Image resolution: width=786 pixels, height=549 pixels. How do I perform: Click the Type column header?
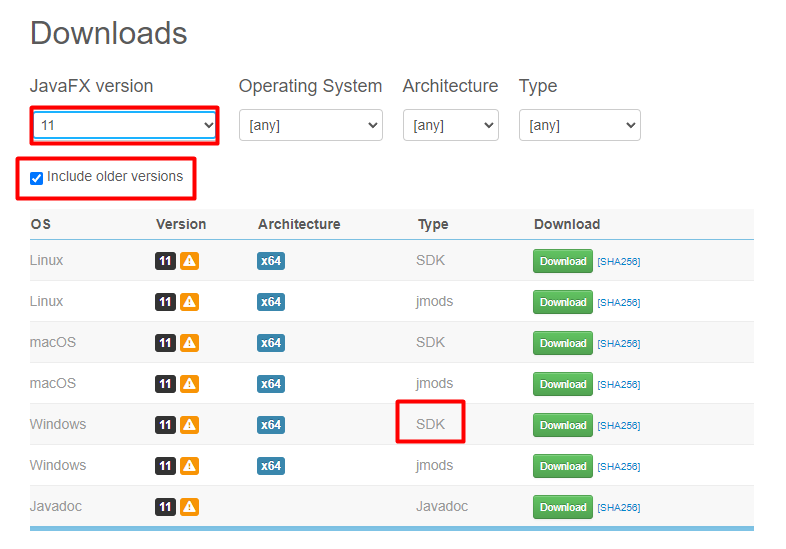click(x=433, y=225)
